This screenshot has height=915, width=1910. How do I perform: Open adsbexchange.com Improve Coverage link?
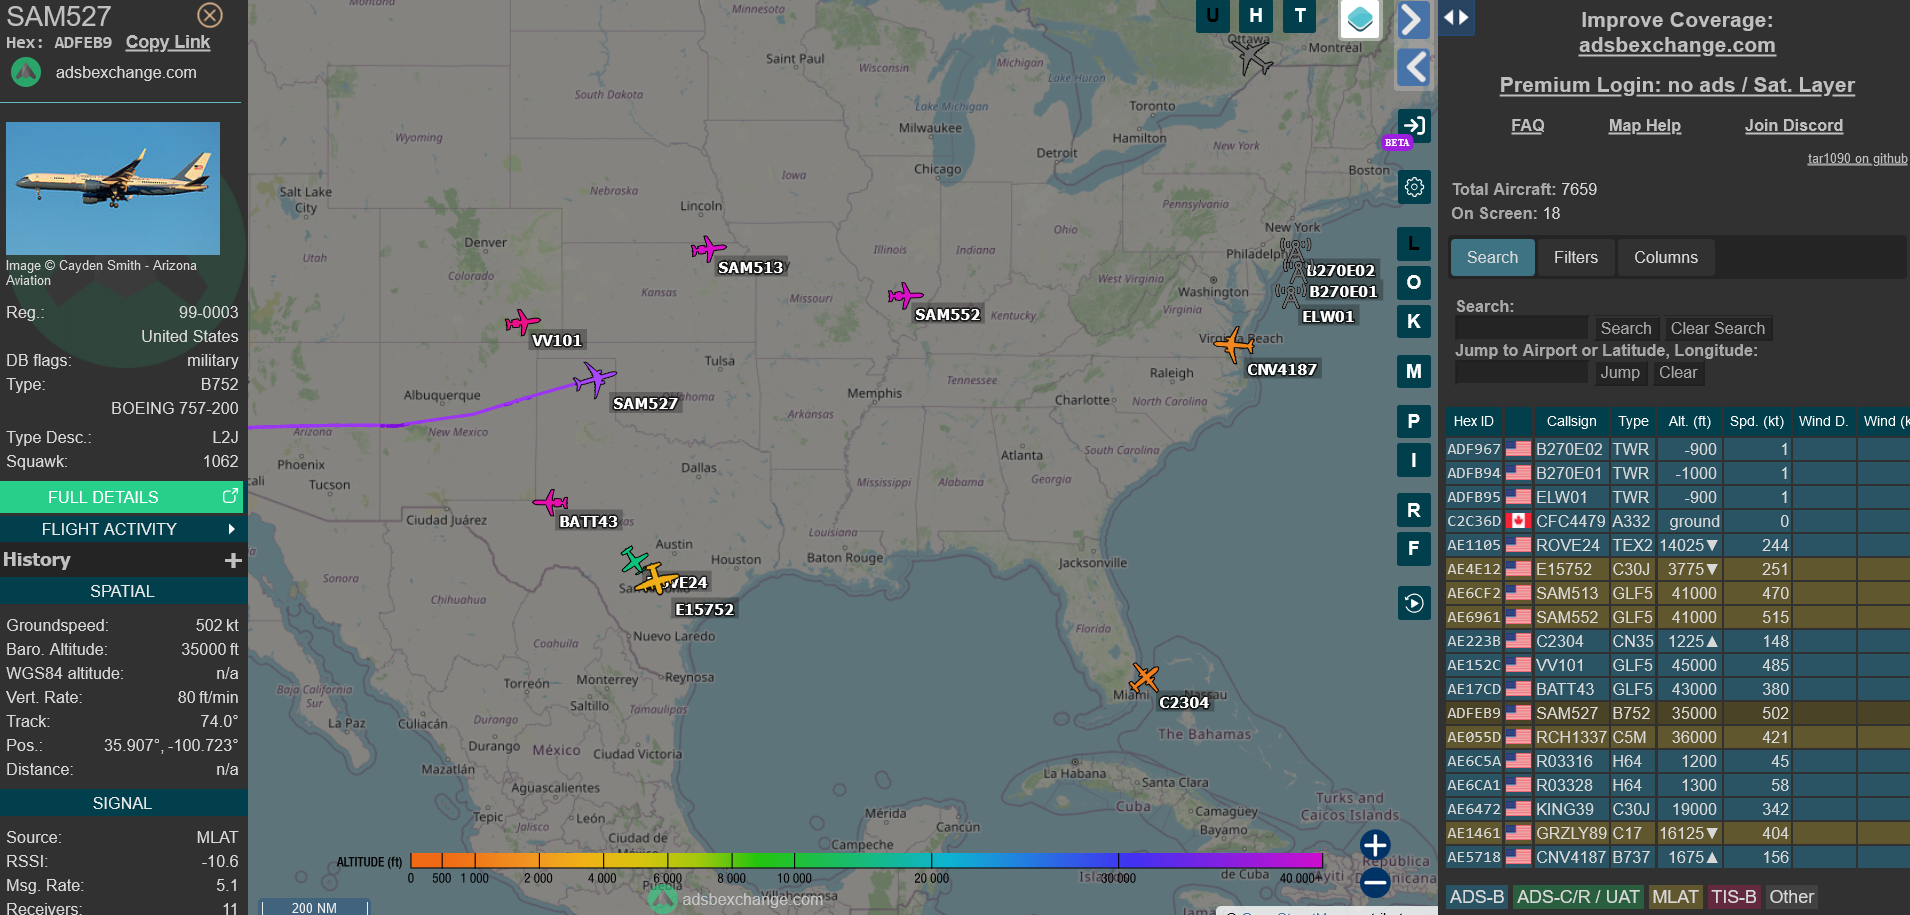pos(1677,45)
